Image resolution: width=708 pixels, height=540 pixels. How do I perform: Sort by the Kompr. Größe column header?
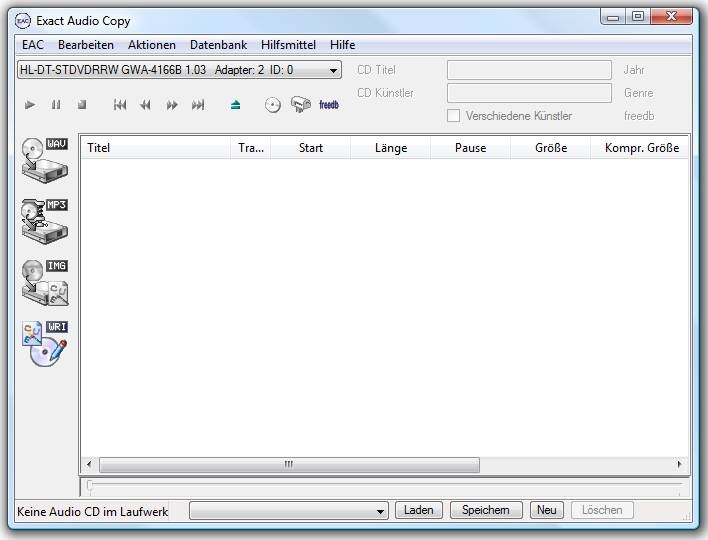pyautogui.click(x=641, y=148)
